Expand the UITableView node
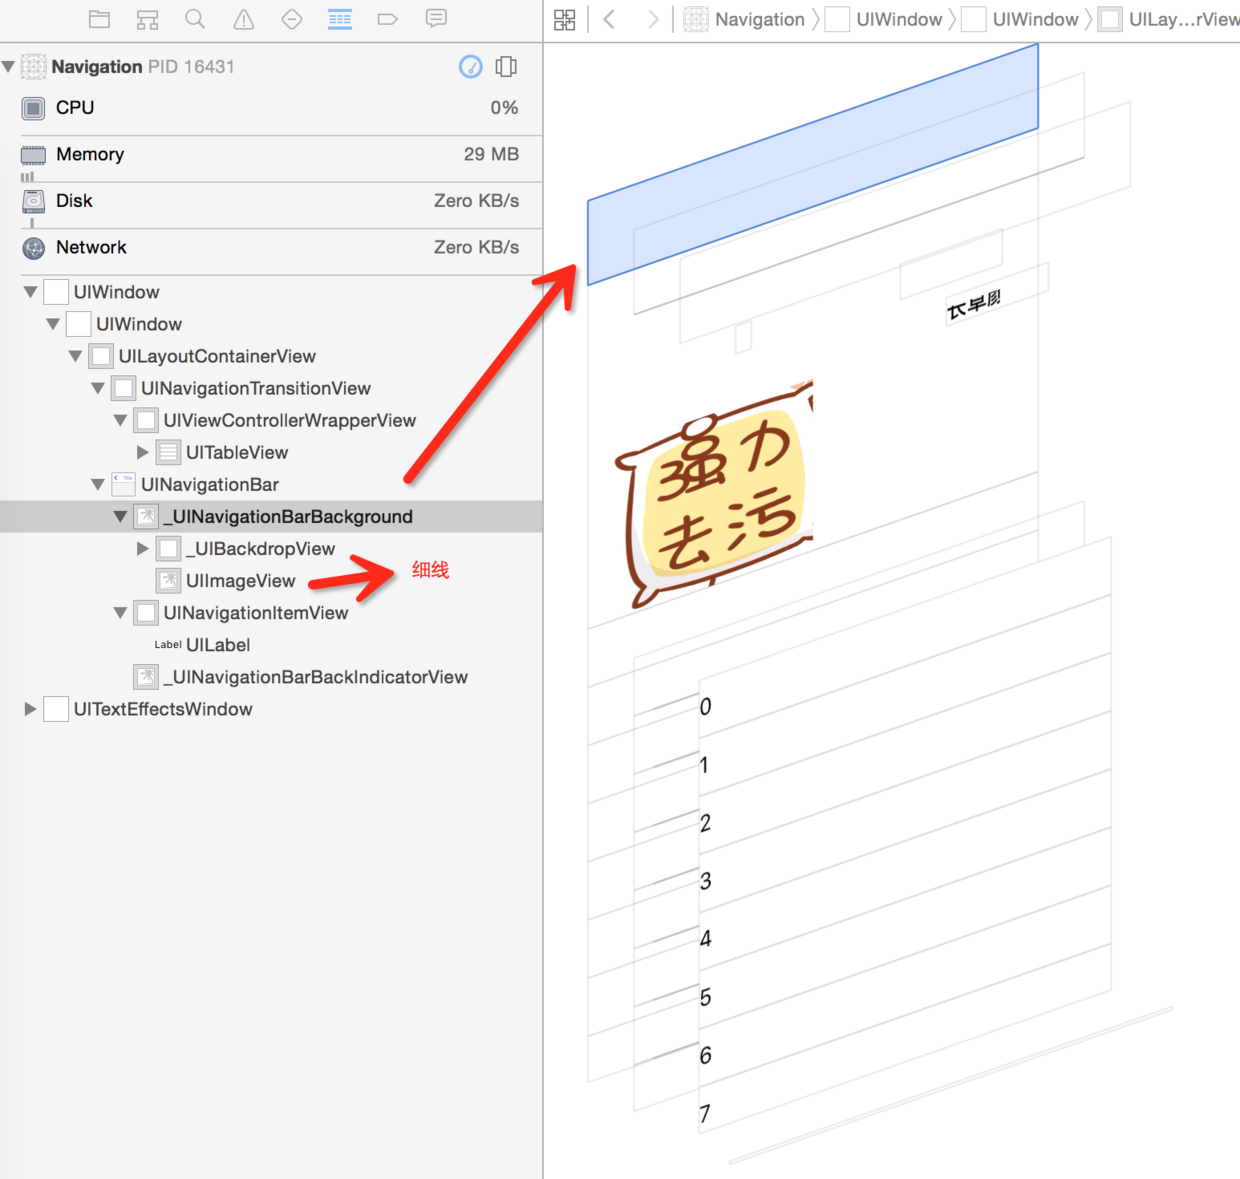Viewport: 1240px width, 1179px height. click(x=143, y=452)
